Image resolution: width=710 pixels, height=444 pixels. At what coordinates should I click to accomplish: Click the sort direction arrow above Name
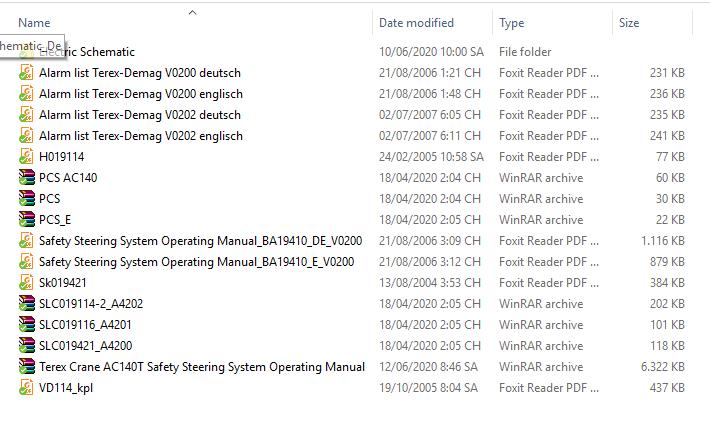coord(192,13)
